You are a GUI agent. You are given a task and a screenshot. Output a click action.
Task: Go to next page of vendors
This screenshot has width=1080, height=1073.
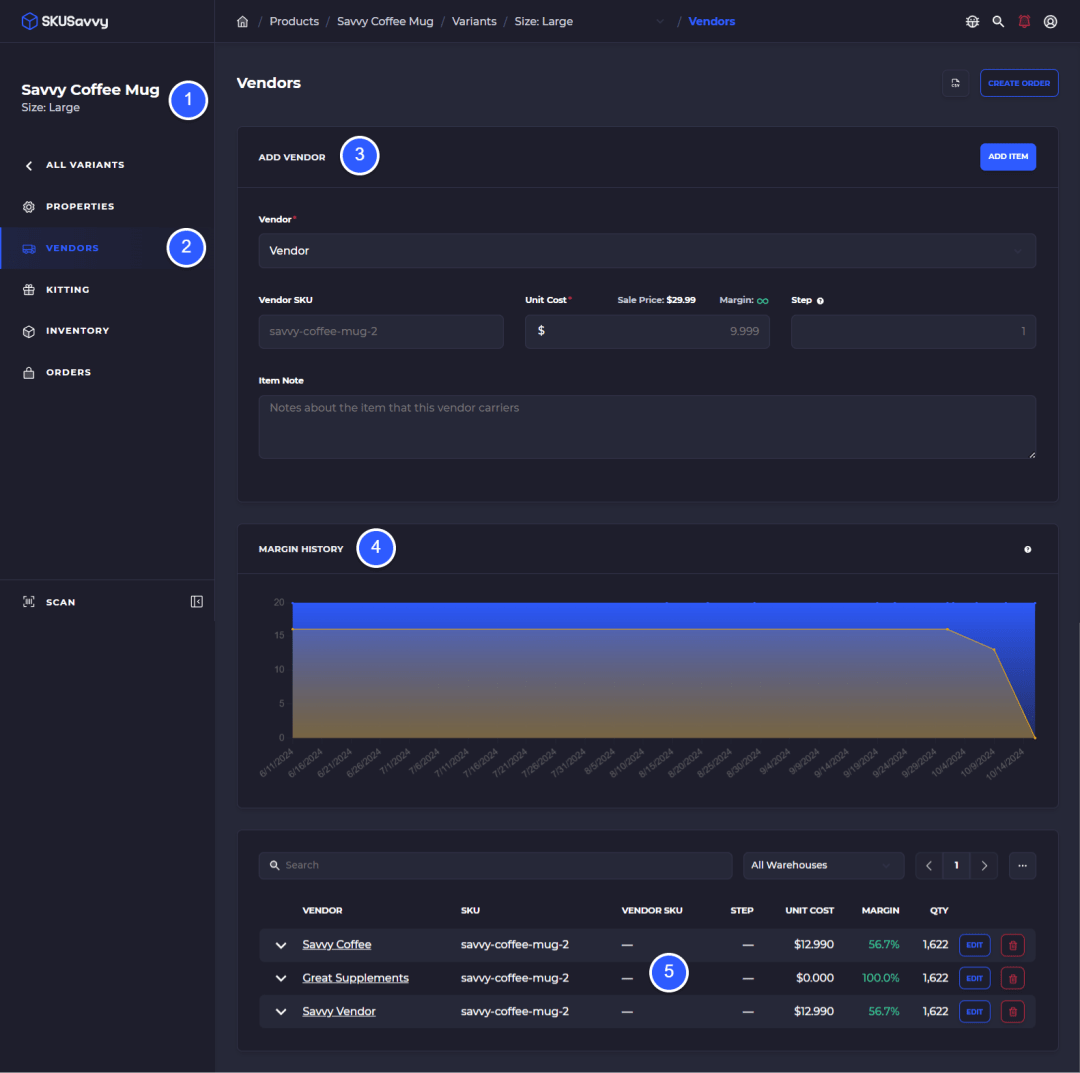[984, 866]
